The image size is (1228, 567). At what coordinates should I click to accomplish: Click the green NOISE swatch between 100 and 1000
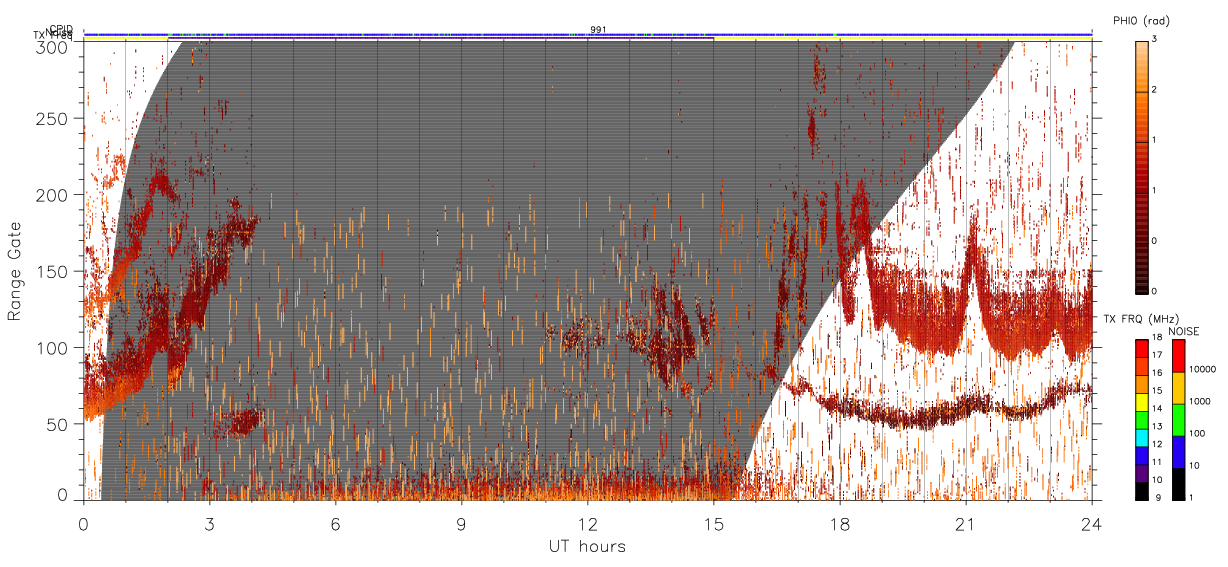(x=1178, y=419)
